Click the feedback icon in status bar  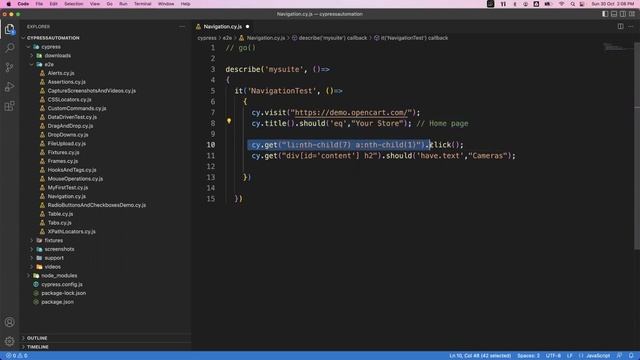tap(619, 356)
